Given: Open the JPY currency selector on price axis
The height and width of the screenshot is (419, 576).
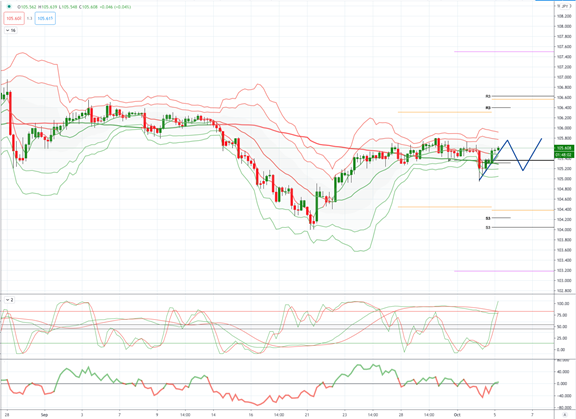Looking at the screenshot, I should 564,6.
